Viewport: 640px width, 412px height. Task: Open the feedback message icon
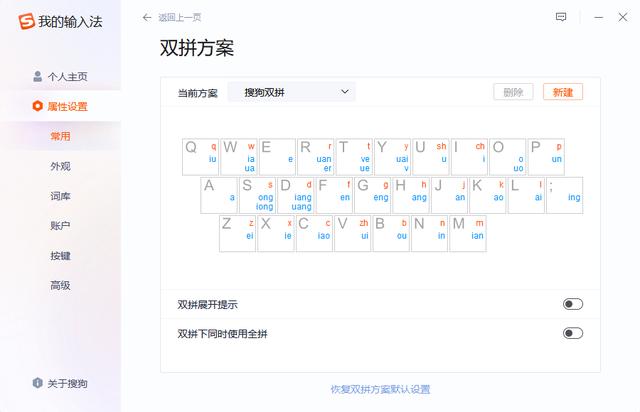coord(561,17)
